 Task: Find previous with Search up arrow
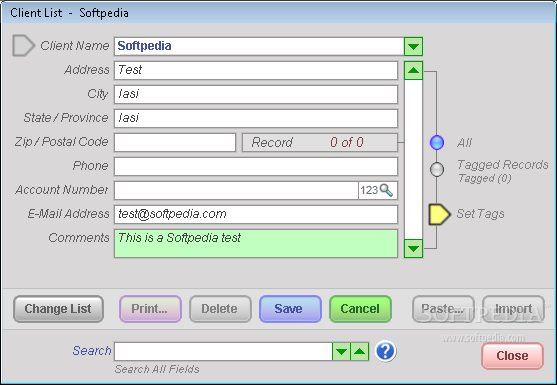click(359, 352)
